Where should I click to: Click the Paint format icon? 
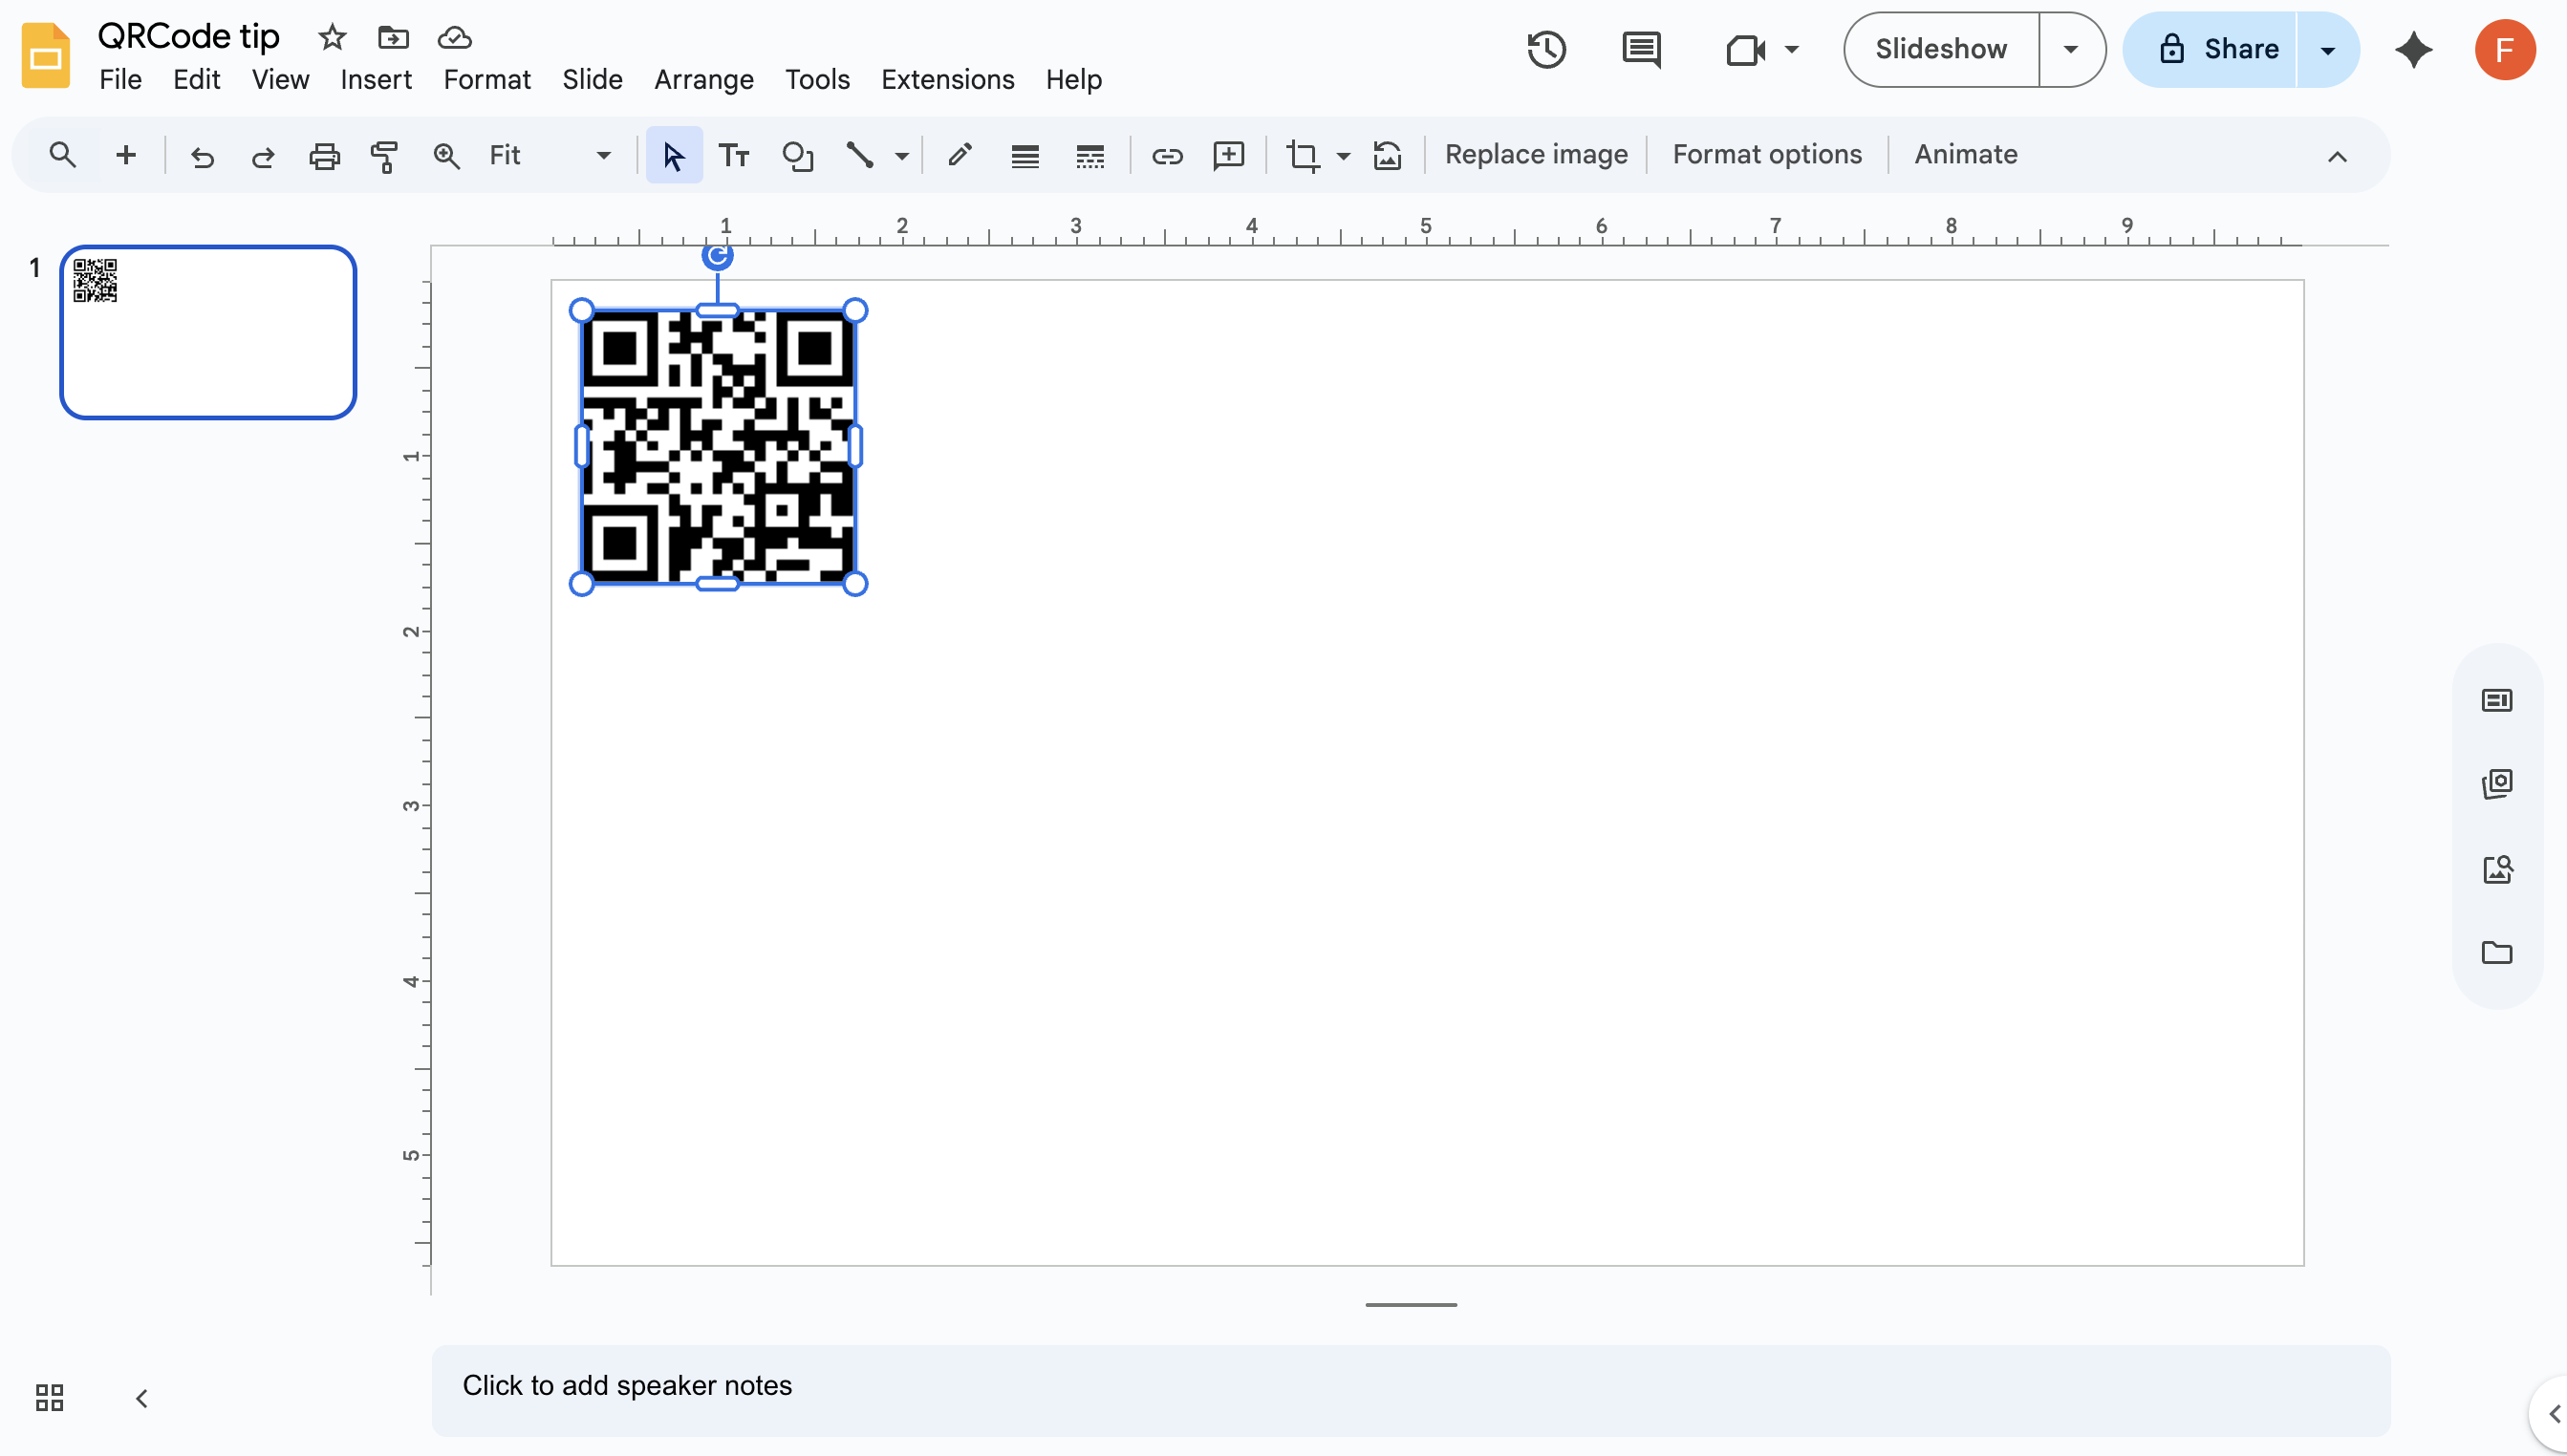pos(384,155)
